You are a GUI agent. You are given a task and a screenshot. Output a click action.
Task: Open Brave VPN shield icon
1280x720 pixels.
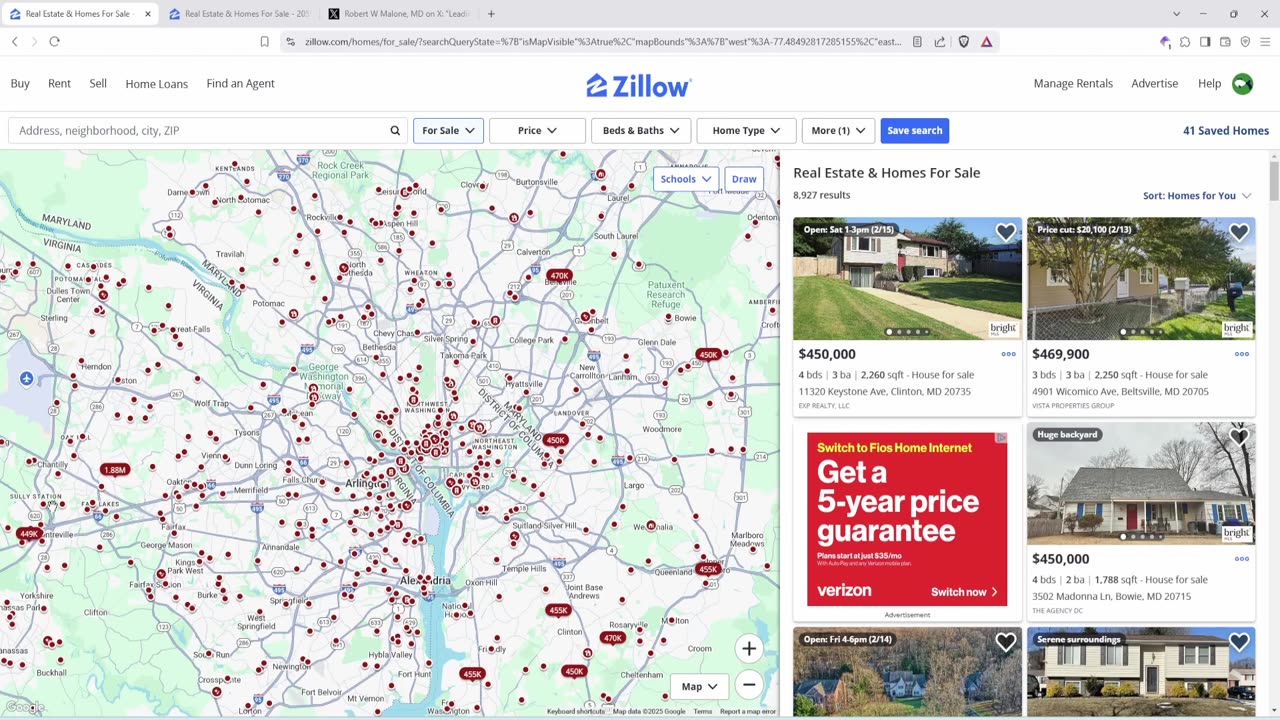1245,42
